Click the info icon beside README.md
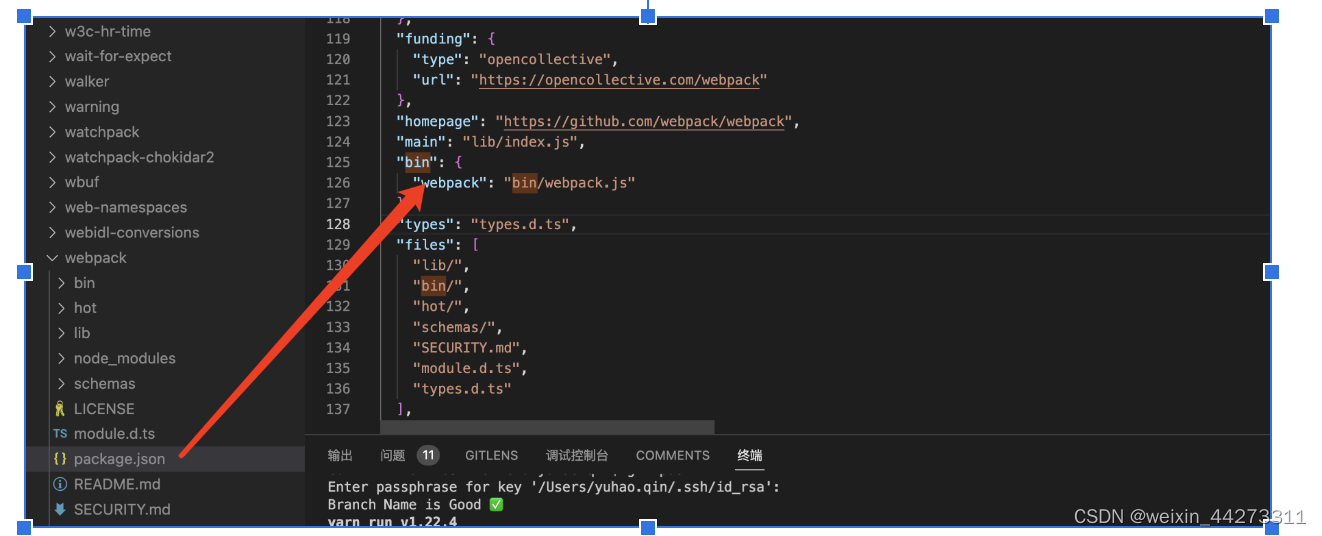1322x536 pixels. point(60,484)
